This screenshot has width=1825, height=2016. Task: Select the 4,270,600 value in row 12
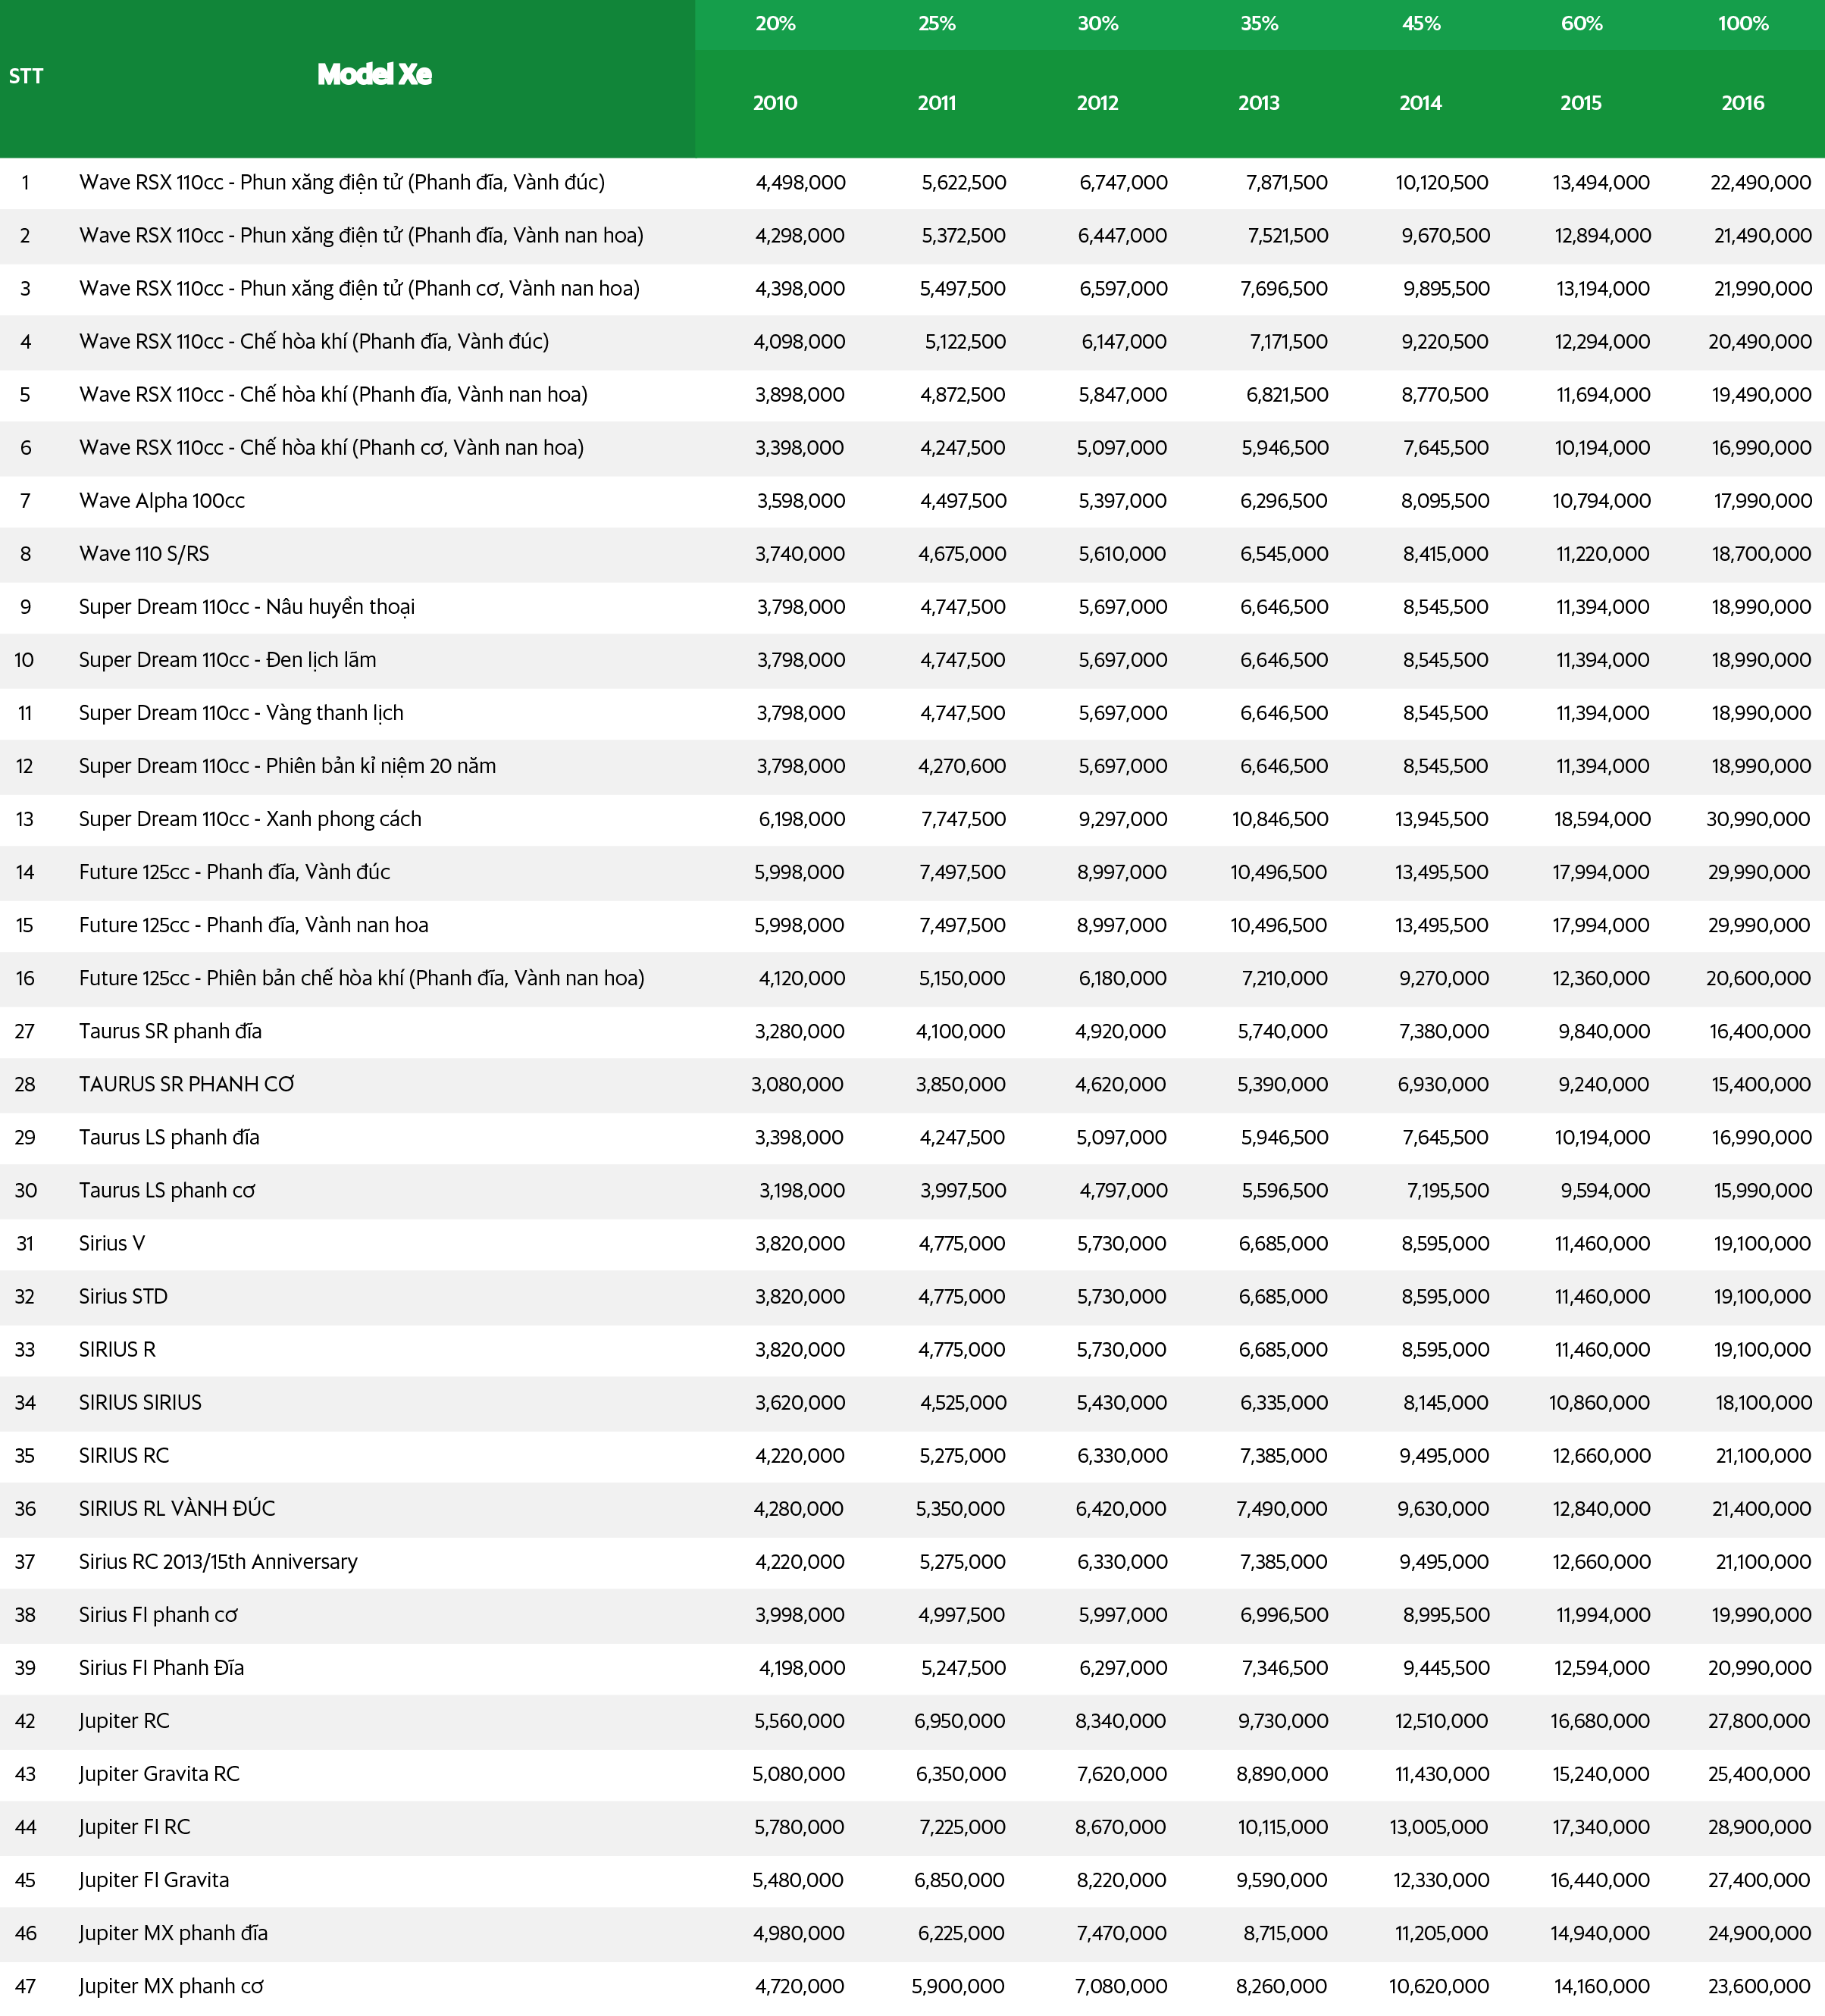coord(962,766)
